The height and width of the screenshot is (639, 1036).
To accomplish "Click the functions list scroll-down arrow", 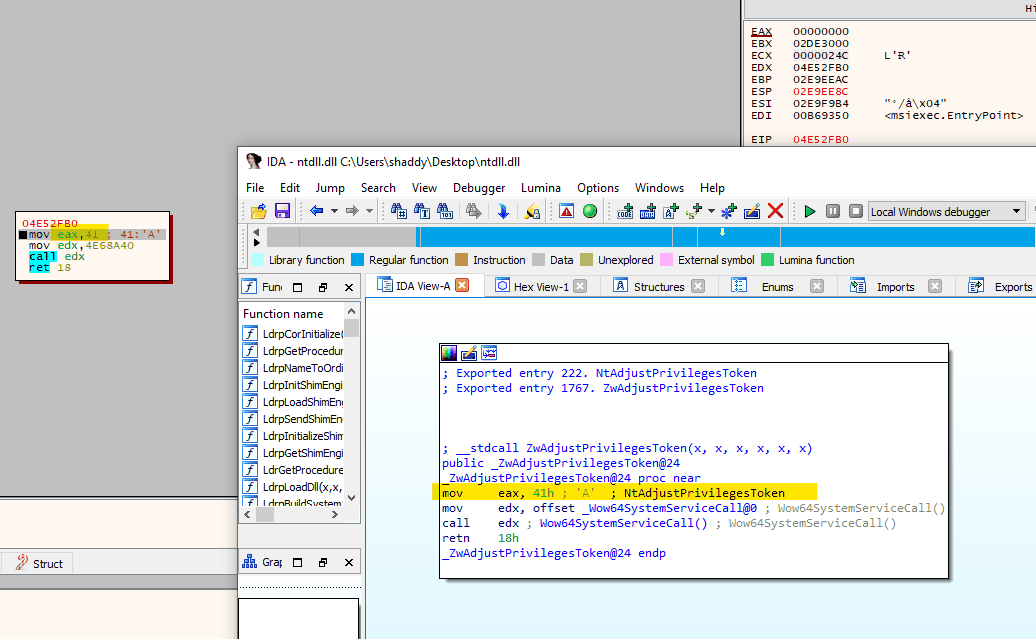I will [x=352, y=498].
